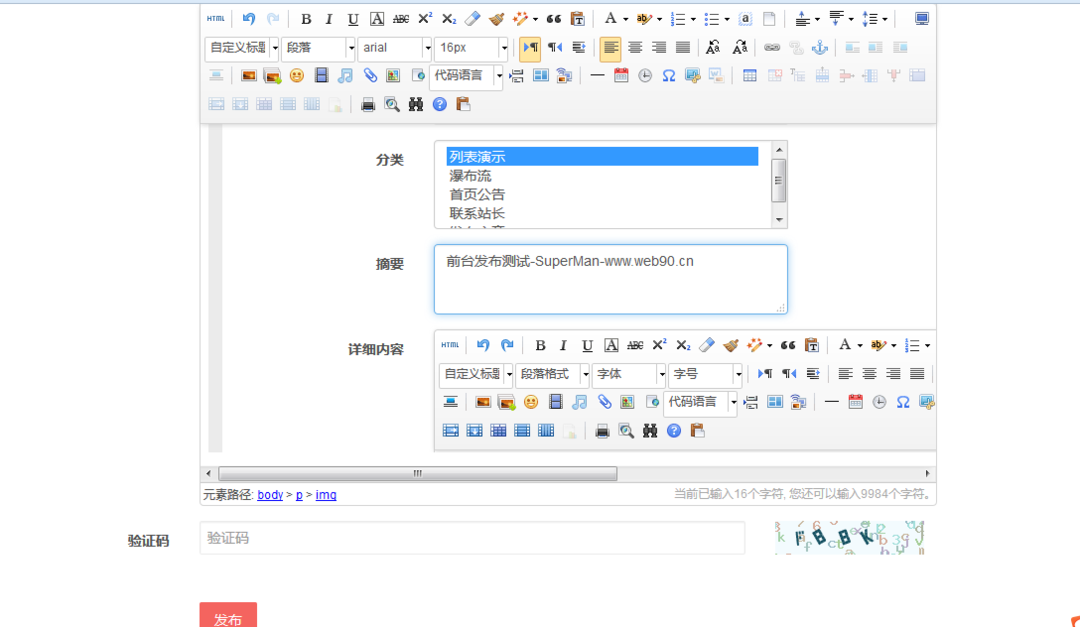Open ordered list dropdown arrow in outer editor
Screen dimensions: 1080x627
click(693, 19)
